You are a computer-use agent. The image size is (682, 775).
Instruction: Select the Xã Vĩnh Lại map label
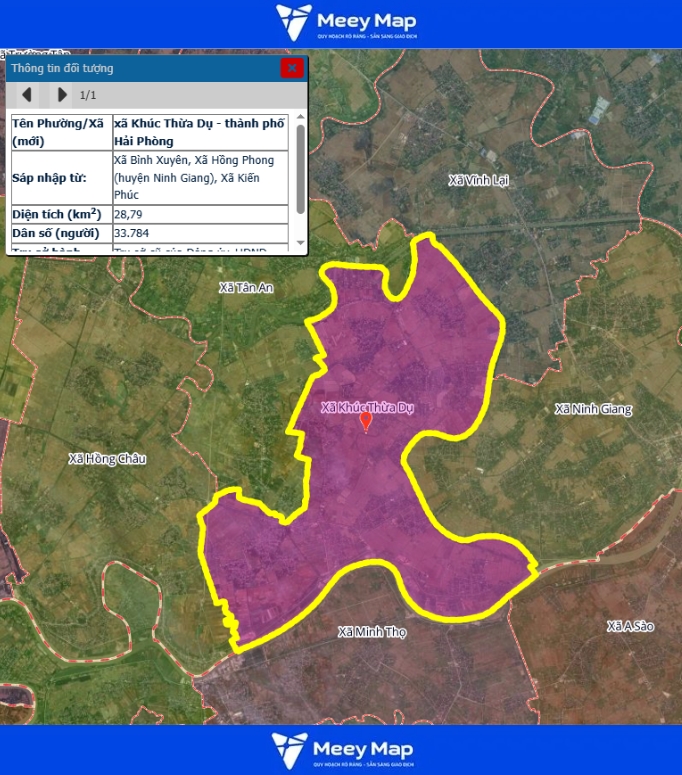(x=479, y=180)
